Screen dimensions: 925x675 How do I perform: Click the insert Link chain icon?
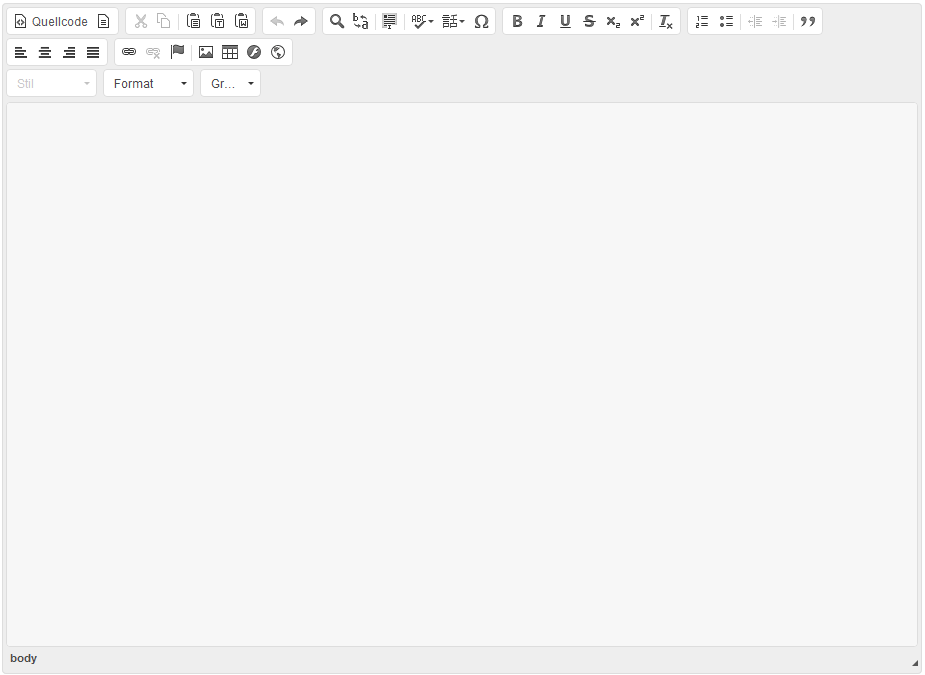tap(129, 53)
